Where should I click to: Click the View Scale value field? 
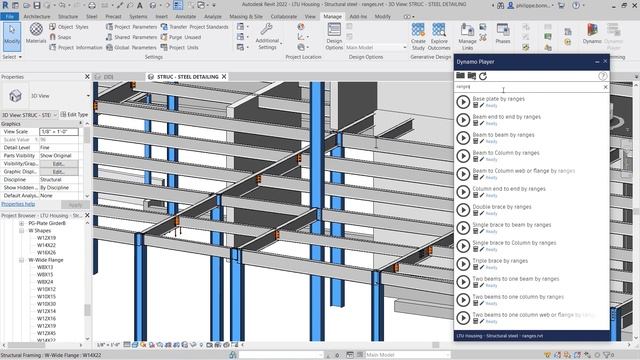pyautogui.click(x=59, y=132)
